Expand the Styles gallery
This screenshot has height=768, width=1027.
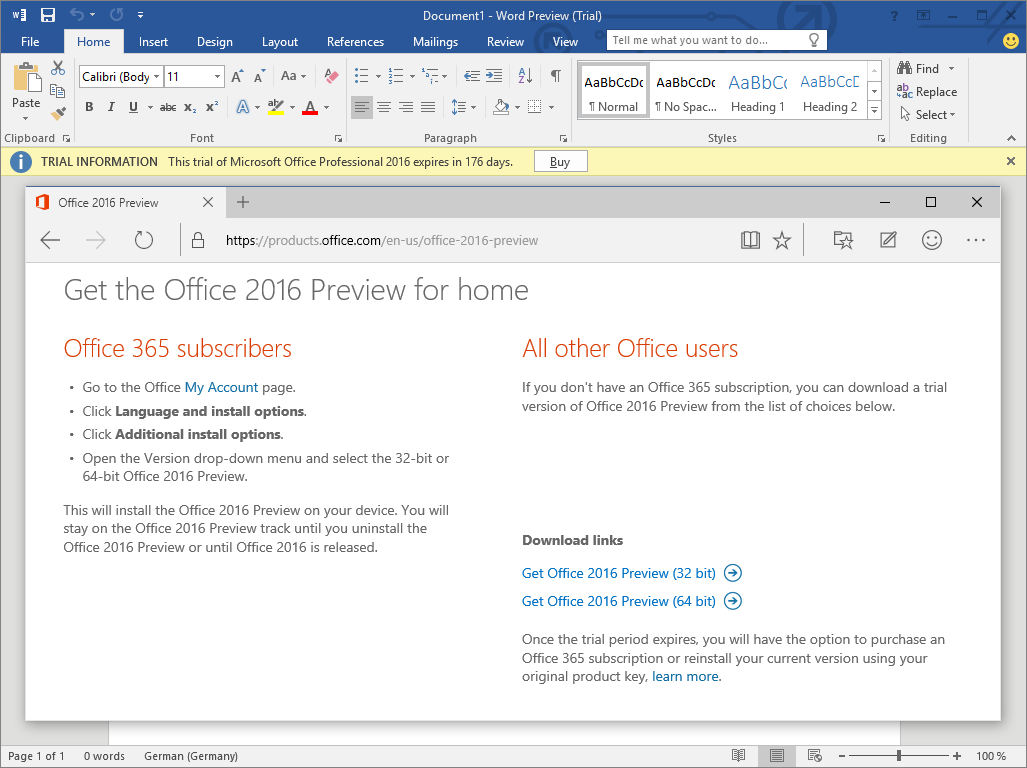point(874,111)
